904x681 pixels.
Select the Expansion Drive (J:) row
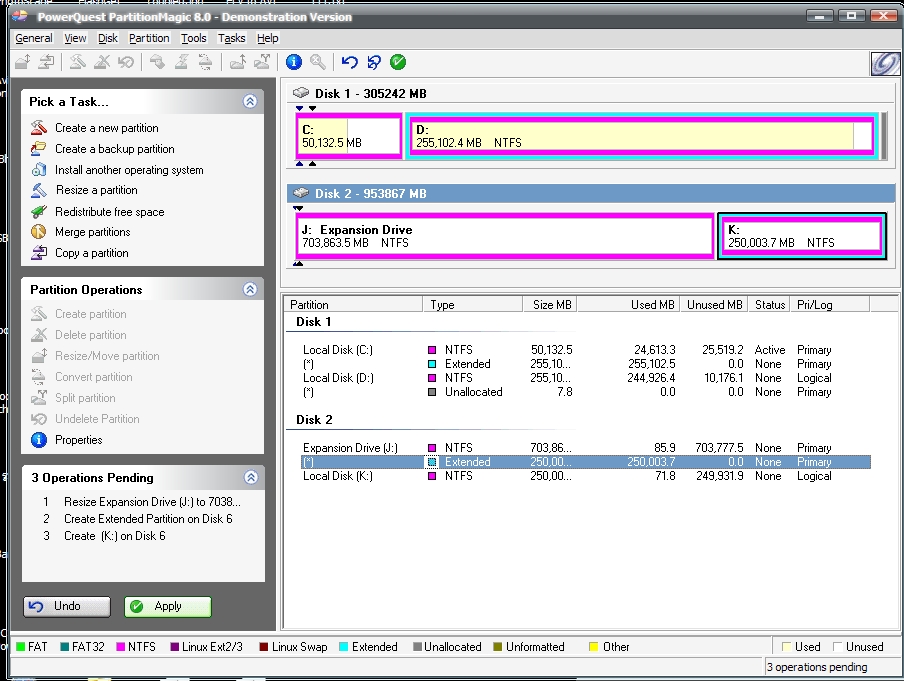pos(585,448)
